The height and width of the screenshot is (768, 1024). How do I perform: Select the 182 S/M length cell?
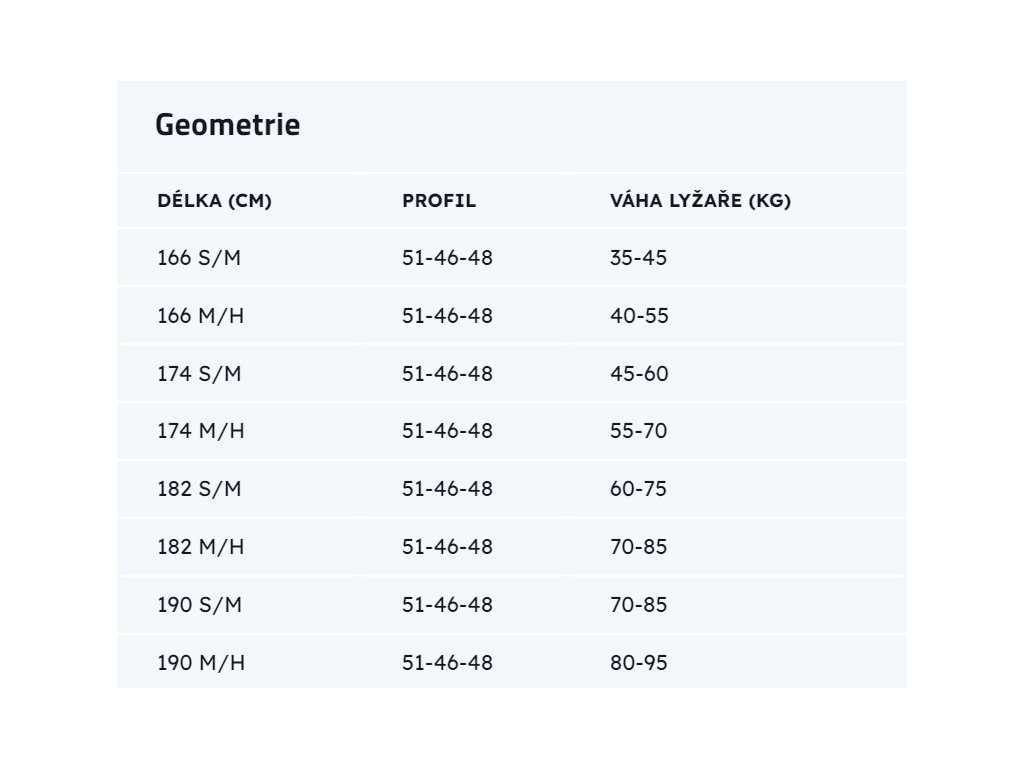199,490
